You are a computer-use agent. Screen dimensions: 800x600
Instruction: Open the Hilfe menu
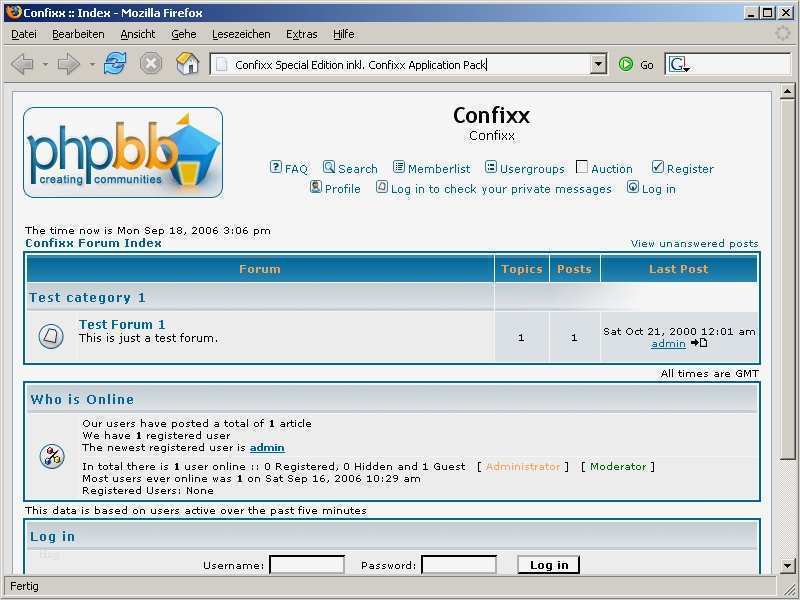point(343,34)
